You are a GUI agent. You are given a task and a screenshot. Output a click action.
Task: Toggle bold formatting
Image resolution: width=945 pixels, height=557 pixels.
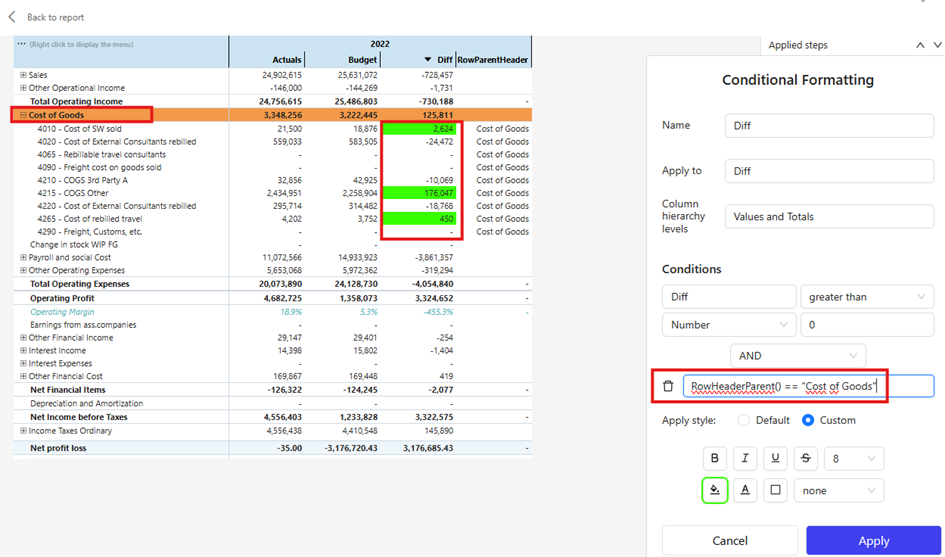pyautogui.click(x=715, y=458)
